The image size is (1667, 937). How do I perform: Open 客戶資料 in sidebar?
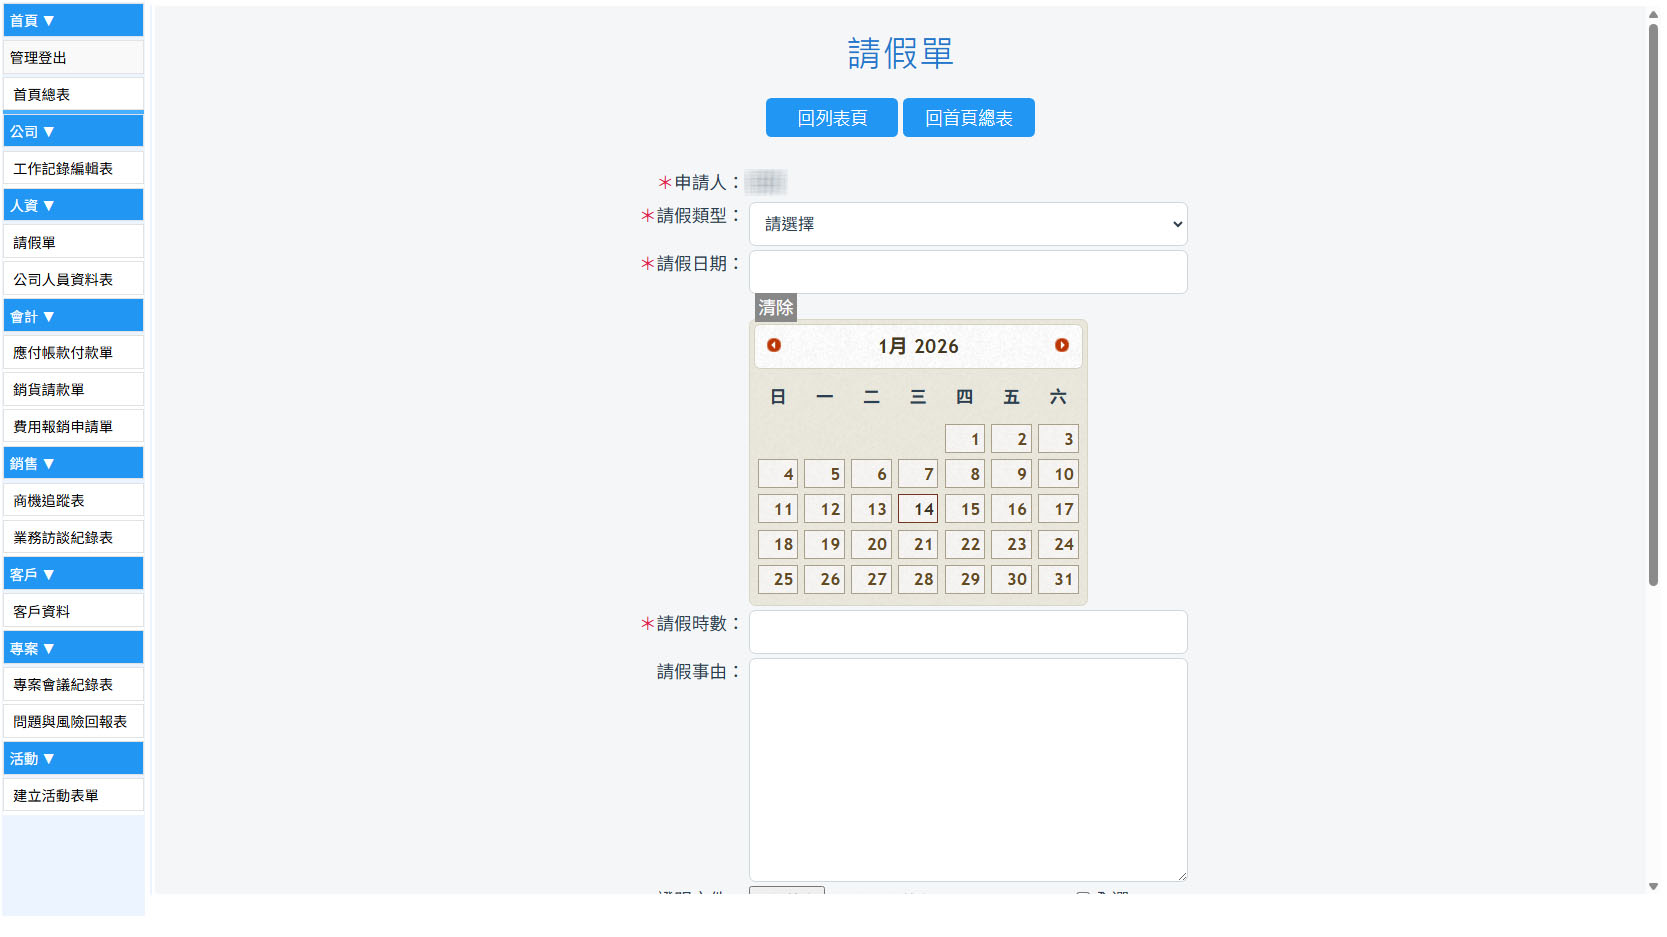[x=73, y=611]
